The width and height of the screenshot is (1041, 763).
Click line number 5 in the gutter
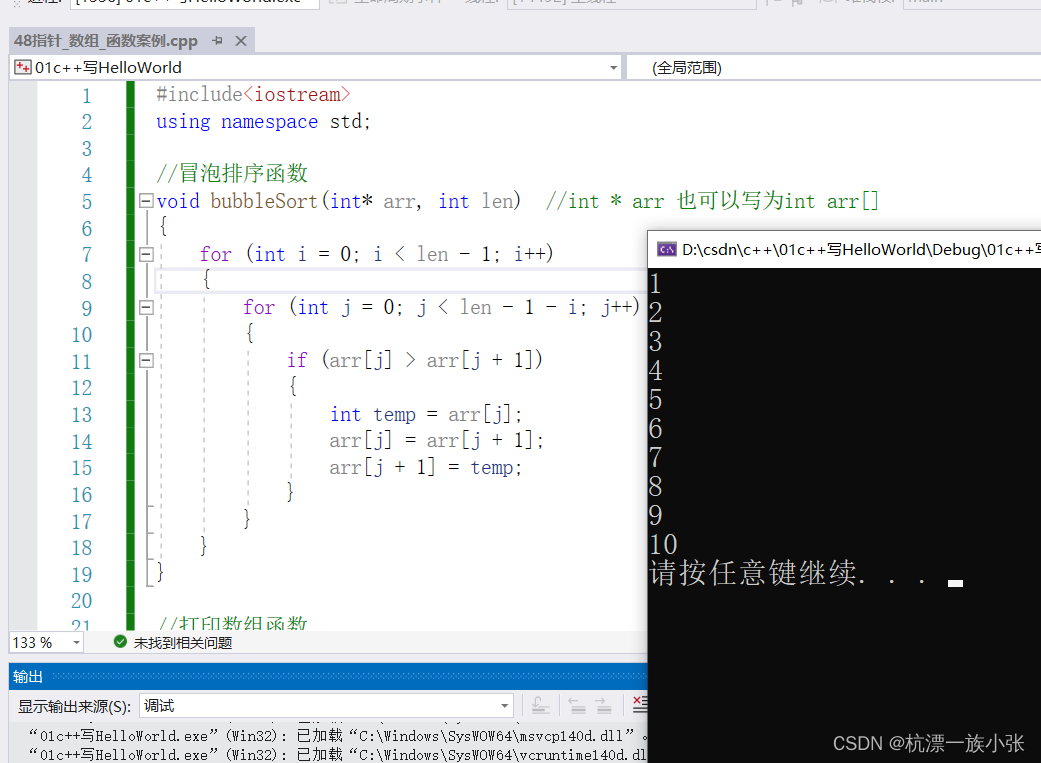[x=86, y=202]
